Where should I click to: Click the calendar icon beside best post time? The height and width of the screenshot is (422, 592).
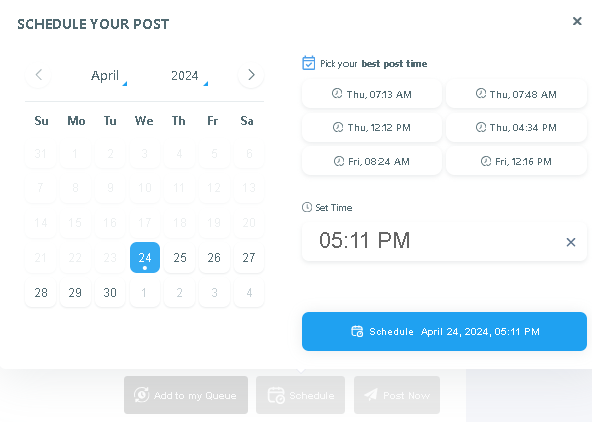click(x=308, y=63)
